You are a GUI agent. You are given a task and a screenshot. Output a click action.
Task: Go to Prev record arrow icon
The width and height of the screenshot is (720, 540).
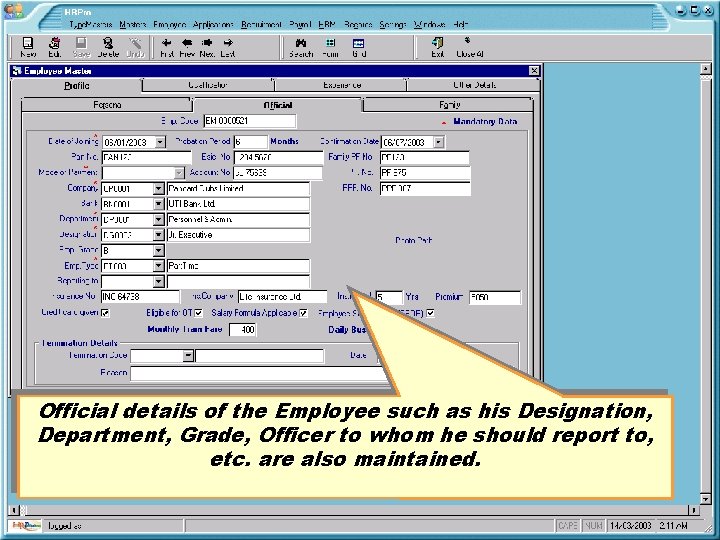click(x=187, y=43)
